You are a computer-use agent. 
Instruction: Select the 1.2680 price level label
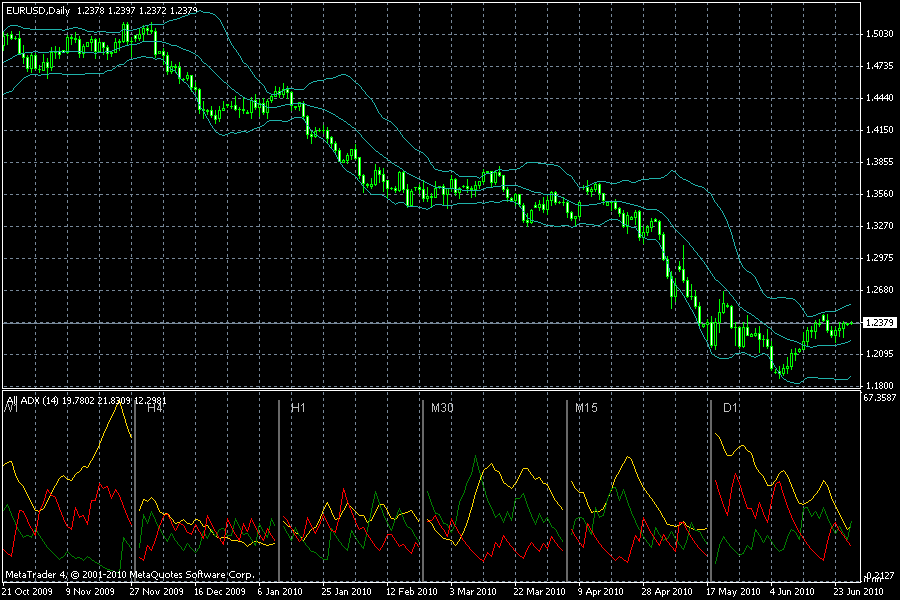[879, 290]
